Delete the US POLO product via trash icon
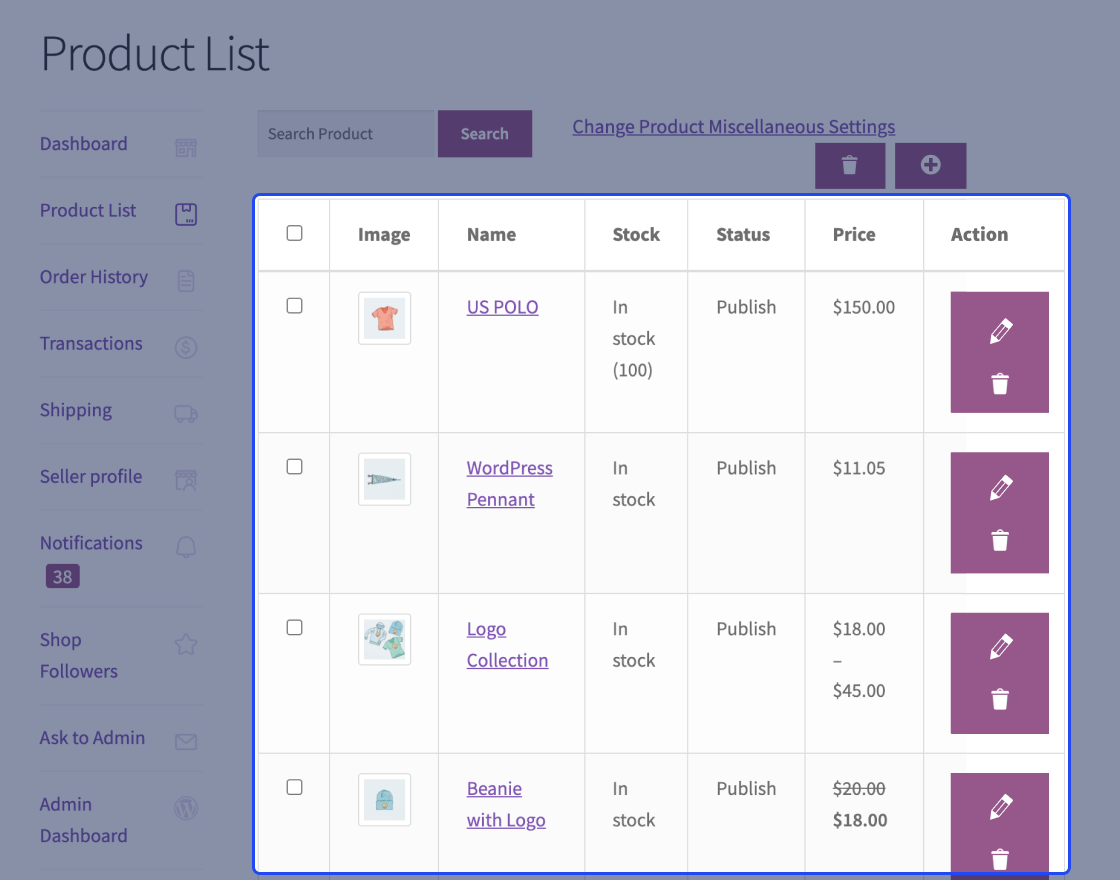Image resolution: width=1120 pixels, height=880 pixels. pos(1000,384)
